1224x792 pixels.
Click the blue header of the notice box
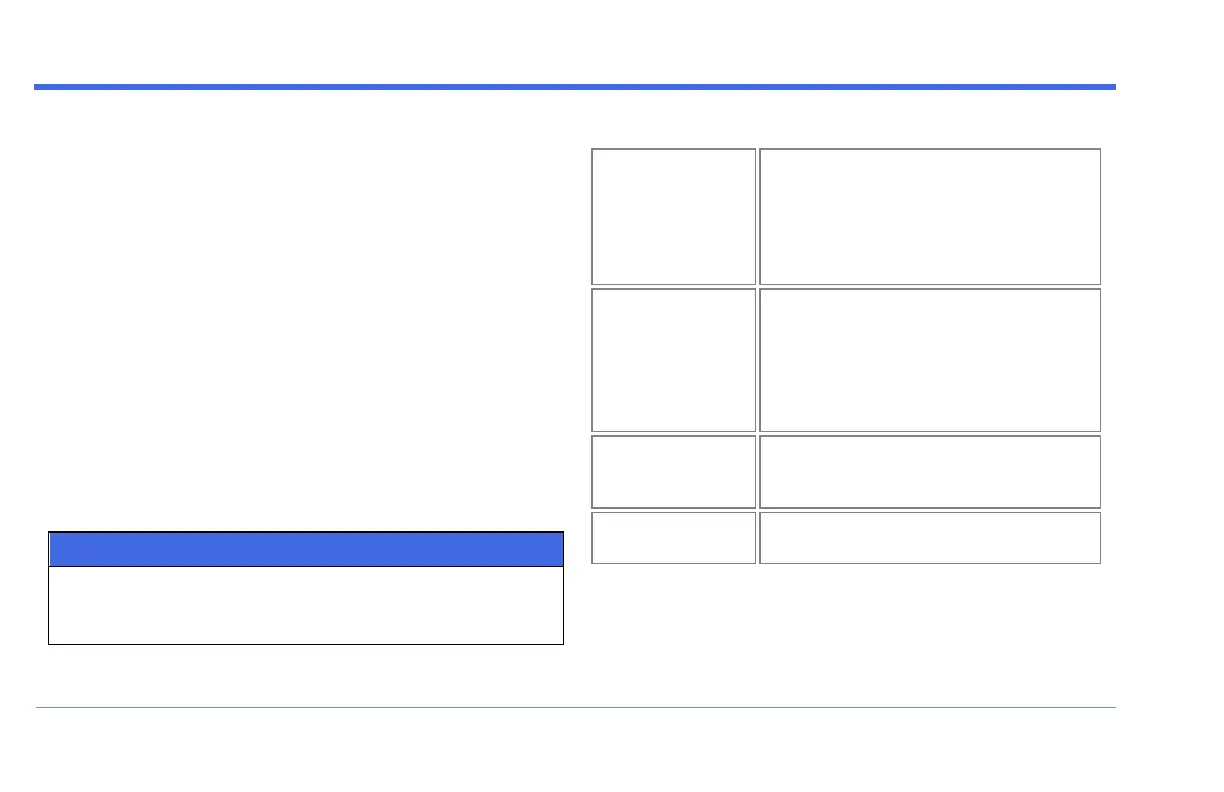coord(306,550)
